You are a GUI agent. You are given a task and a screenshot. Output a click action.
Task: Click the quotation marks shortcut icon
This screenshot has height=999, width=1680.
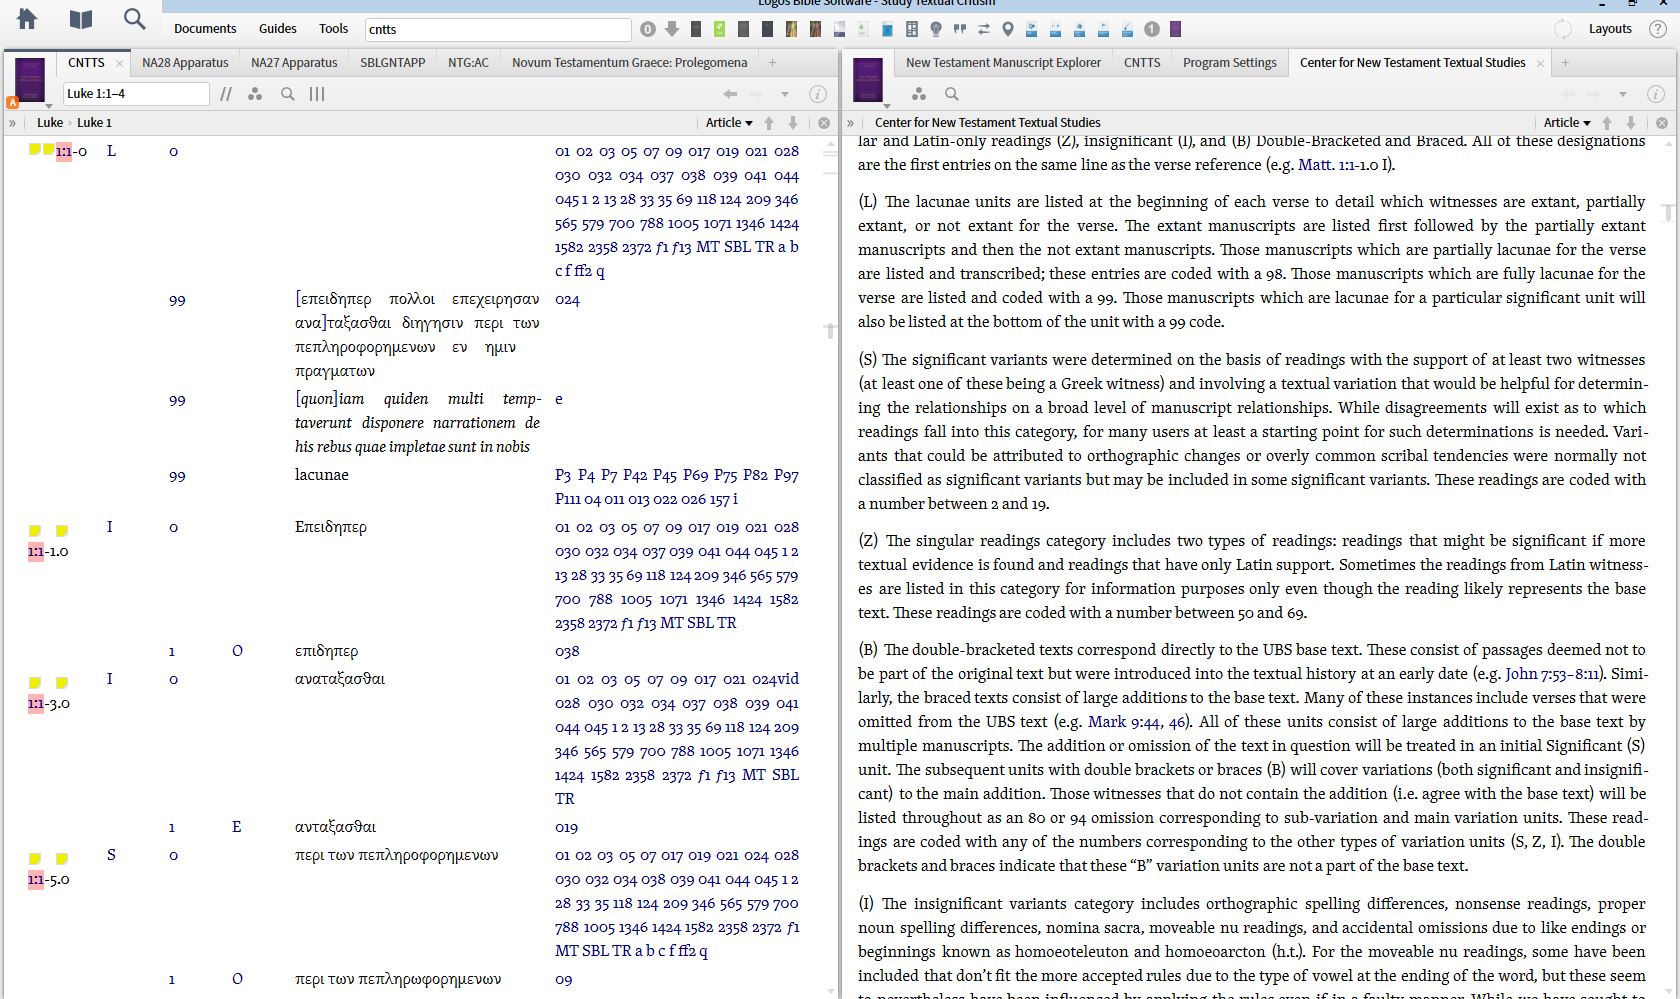[x=960, y=29]
